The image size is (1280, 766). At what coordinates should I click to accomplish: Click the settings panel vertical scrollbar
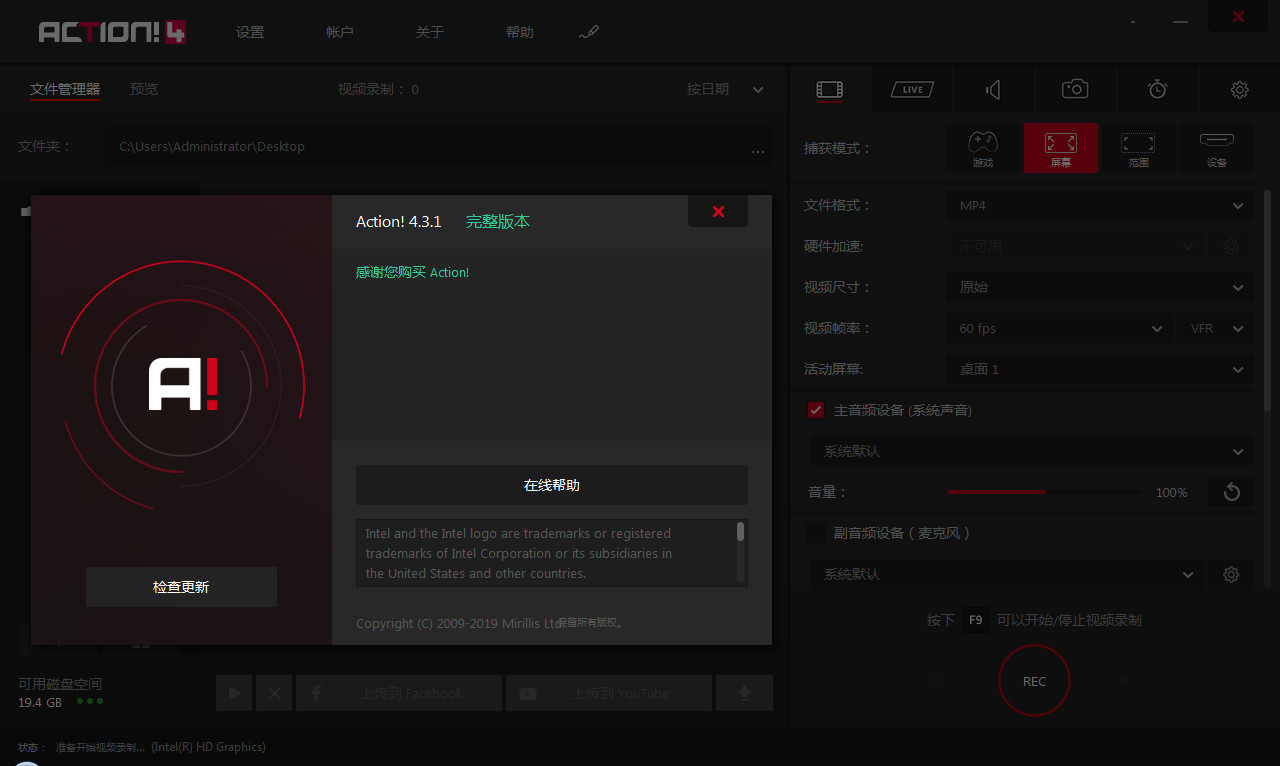[1268, 300]
